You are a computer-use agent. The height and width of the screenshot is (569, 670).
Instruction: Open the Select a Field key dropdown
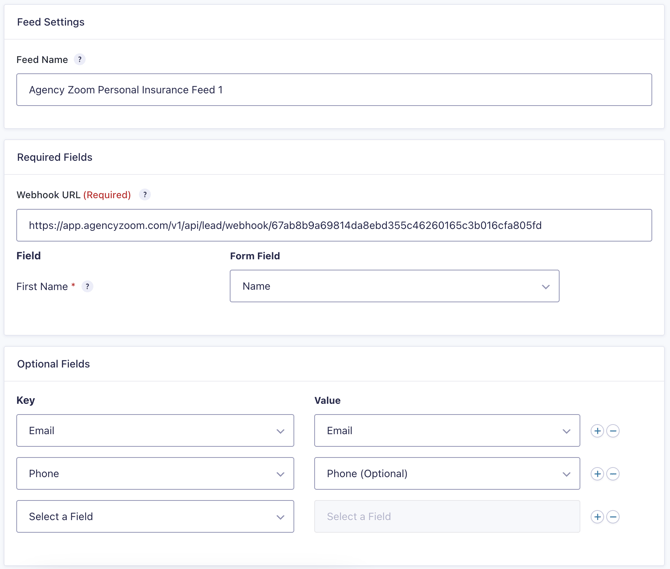click(x=155, y=516)
